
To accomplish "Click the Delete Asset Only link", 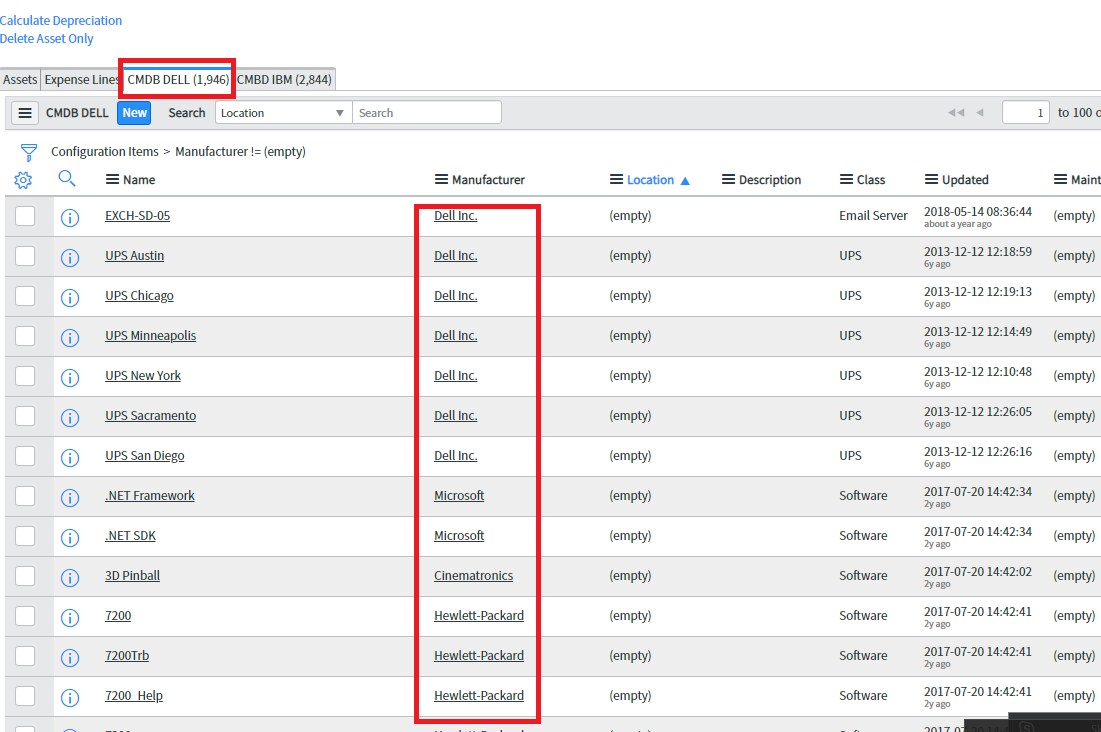I will tap(46, 39).
